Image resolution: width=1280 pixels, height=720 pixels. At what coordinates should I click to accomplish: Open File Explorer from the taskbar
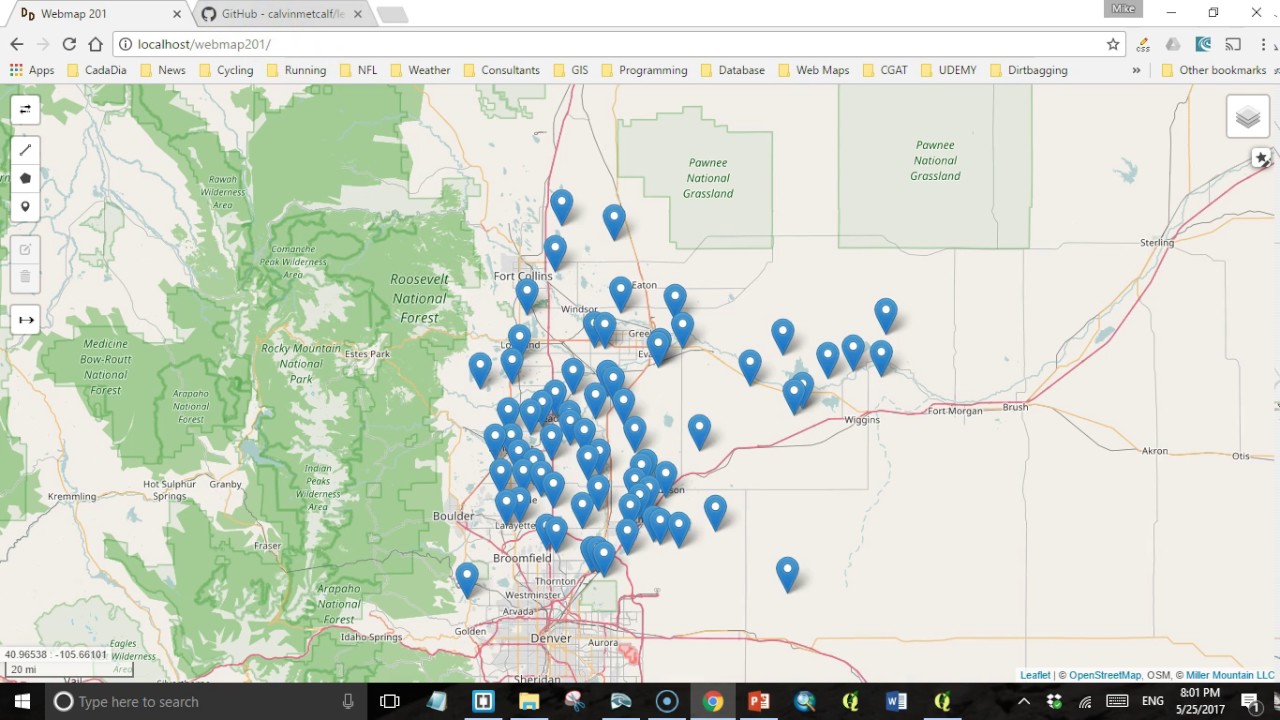[528, 701]
